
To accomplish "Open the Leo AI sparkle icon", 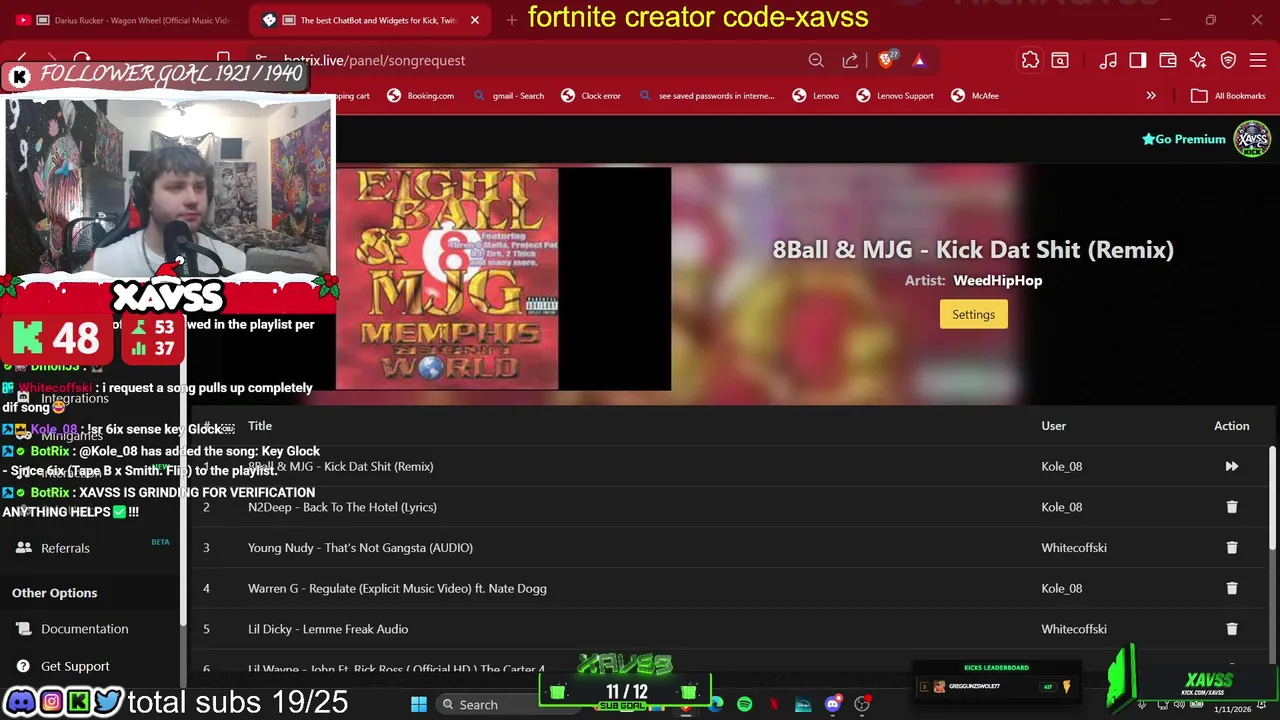I will tap(1198, 60).
